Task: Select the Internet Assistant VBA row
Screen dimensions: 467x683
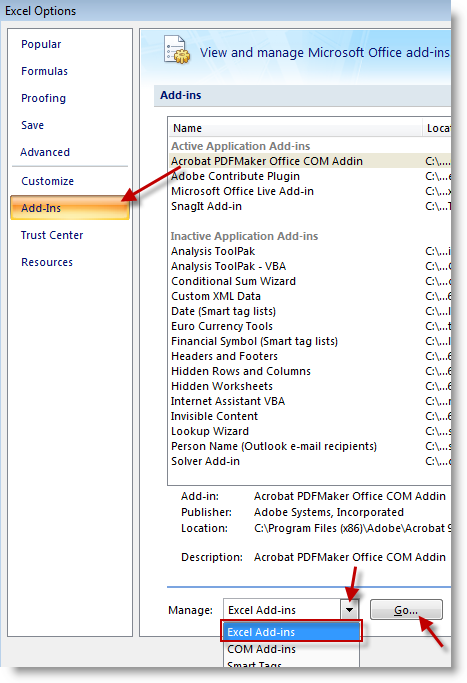Action: [x=310, y=402]
